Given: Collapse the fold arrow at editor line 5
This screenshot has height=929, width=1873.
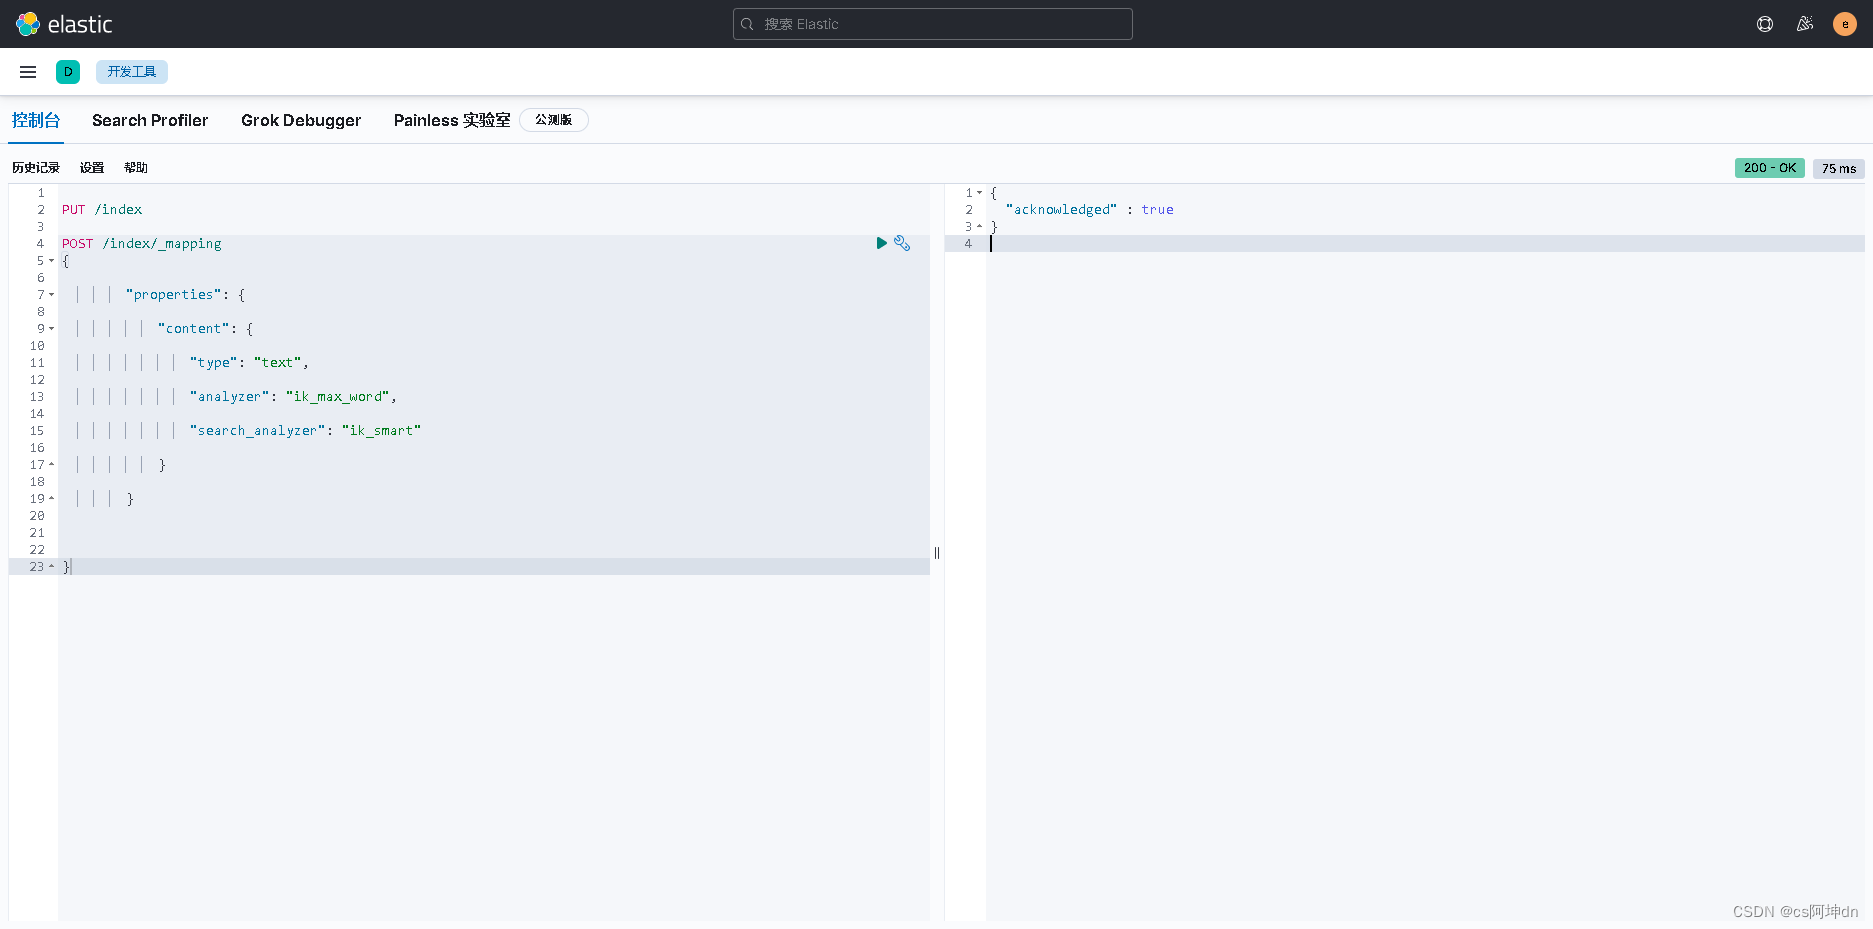Looking at the screenshot, I should tap(52, 261).
